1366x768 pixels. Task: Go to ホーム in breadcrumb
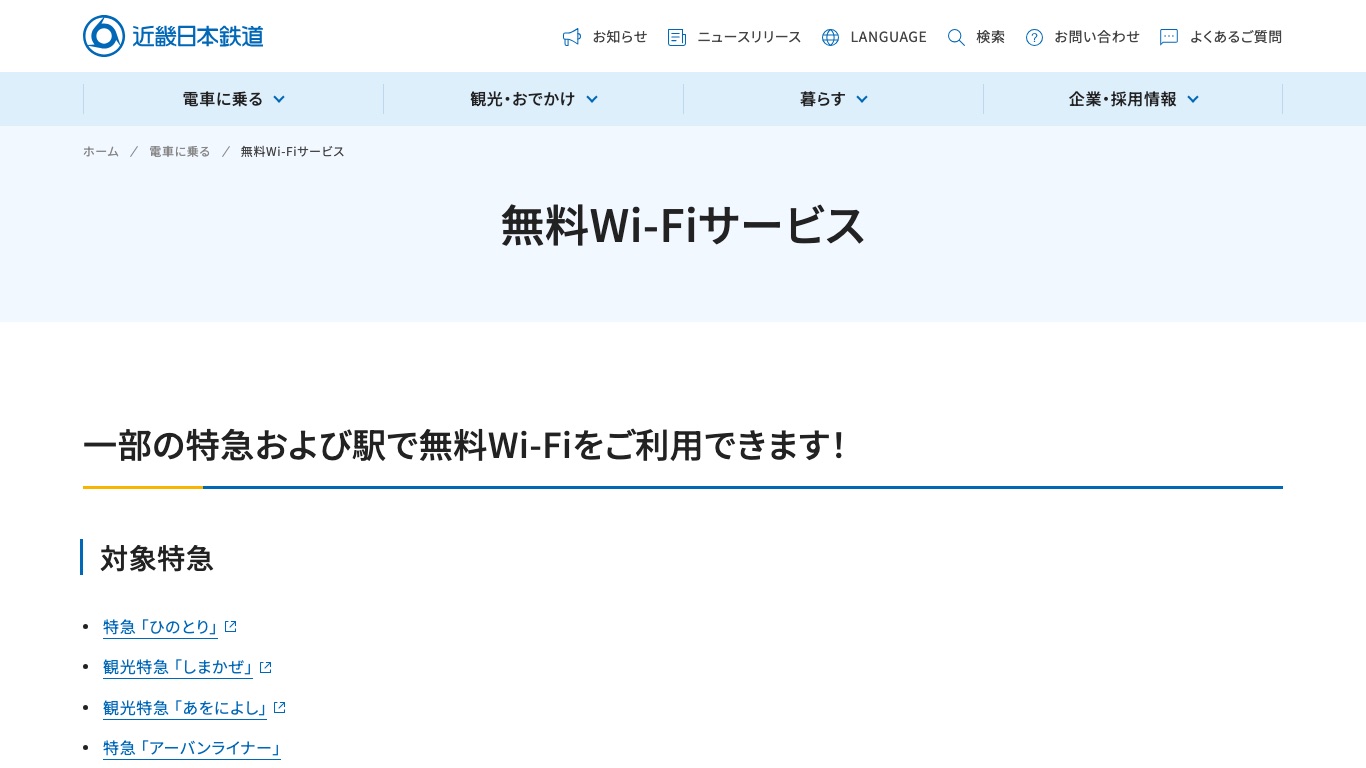point(100,151)
